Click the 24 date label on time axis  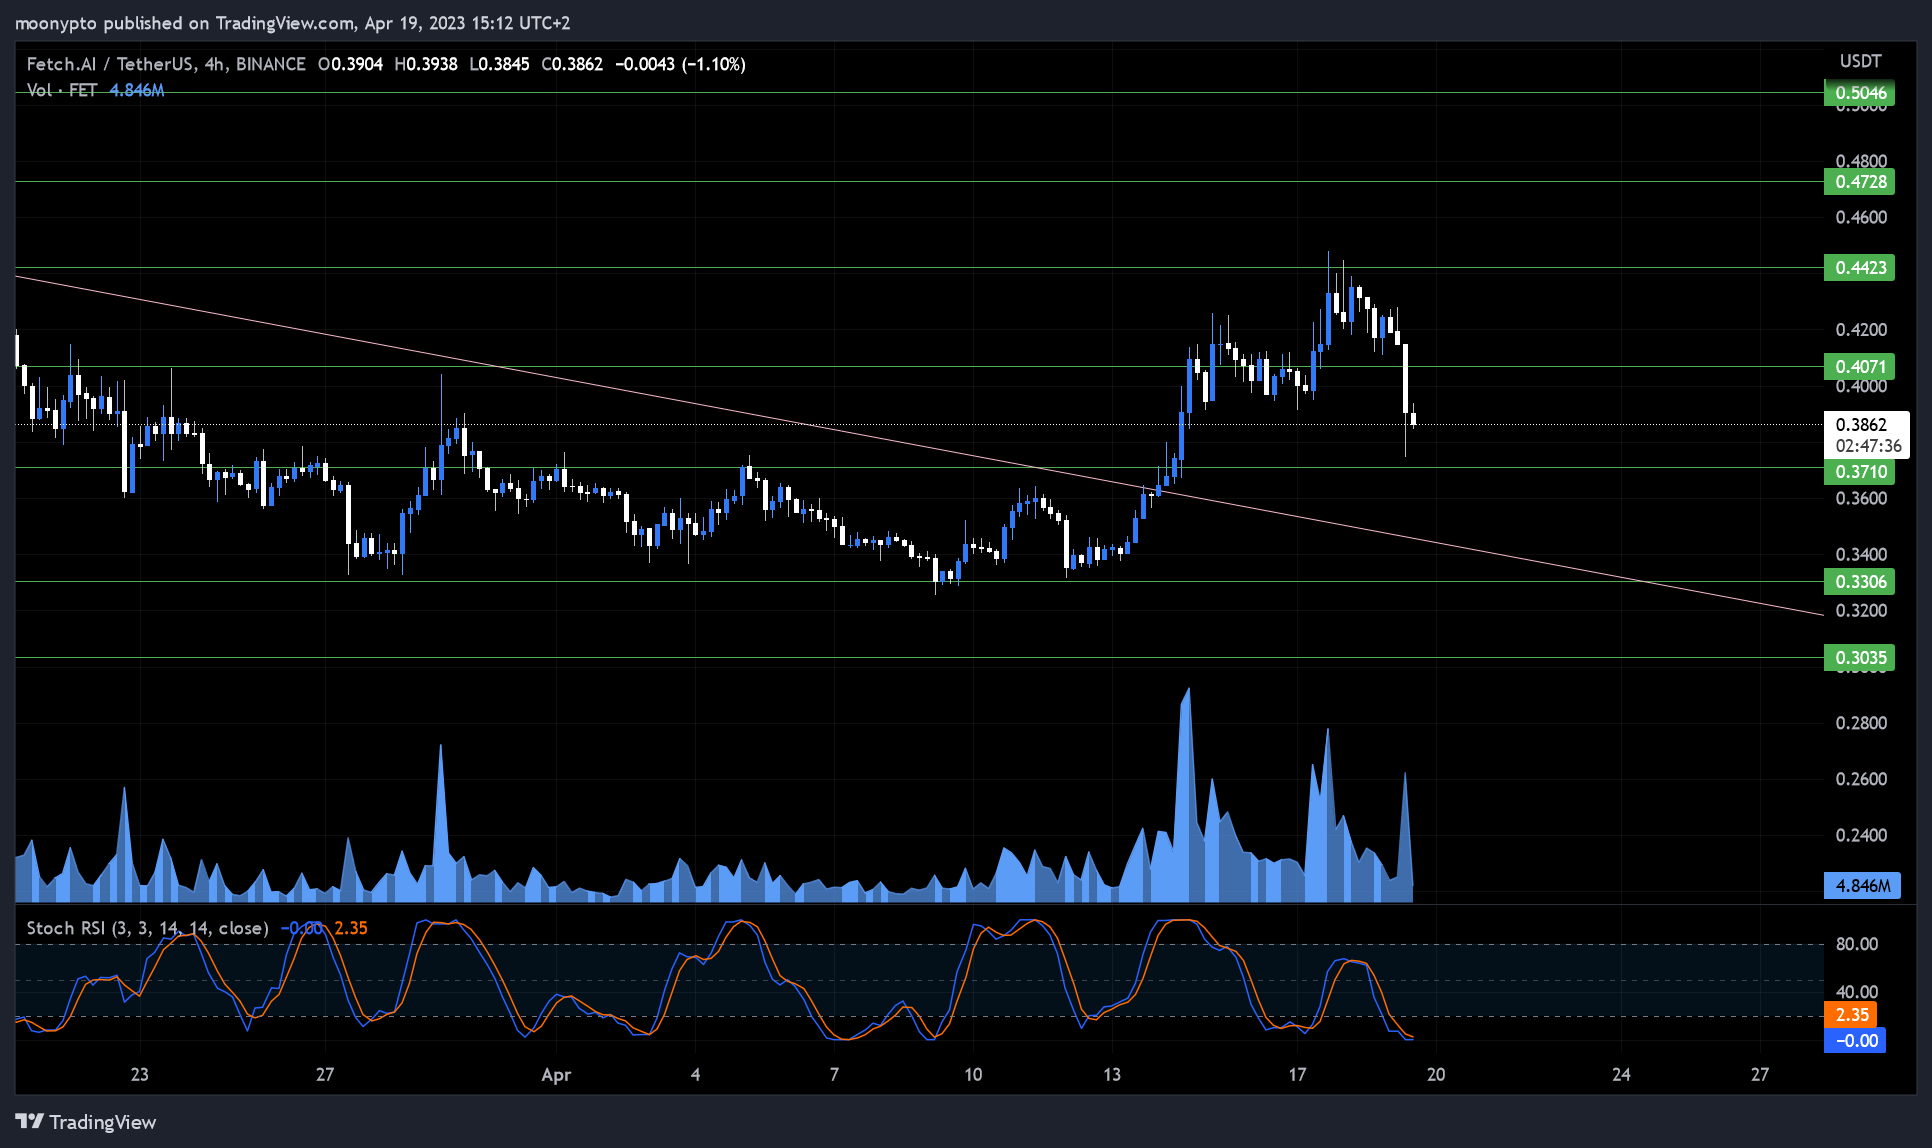[1621, 1074]
